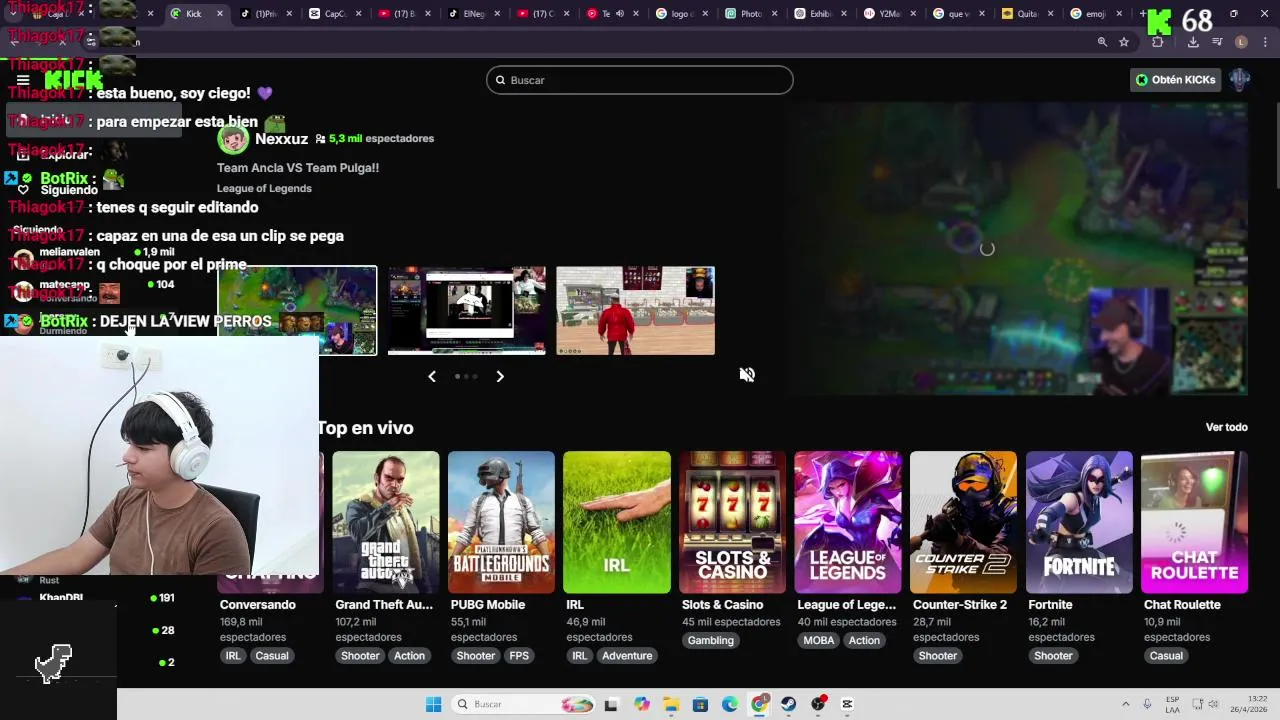Click the Obtén KICKs button
Screen dimensions: 1280x720
pyautogui.click(x=1176, y=80)
